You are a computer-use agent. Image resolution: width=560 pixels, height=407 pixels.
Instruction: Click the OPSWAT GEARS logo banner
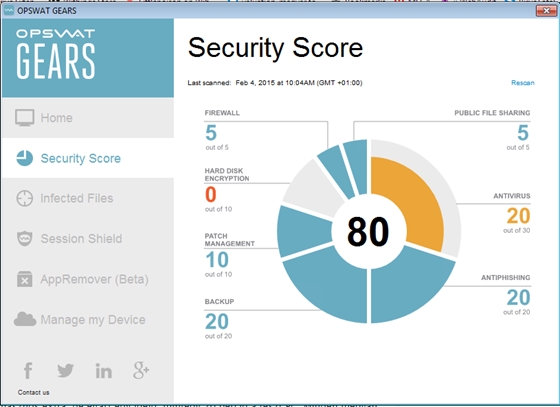click(x=88, y=58)
